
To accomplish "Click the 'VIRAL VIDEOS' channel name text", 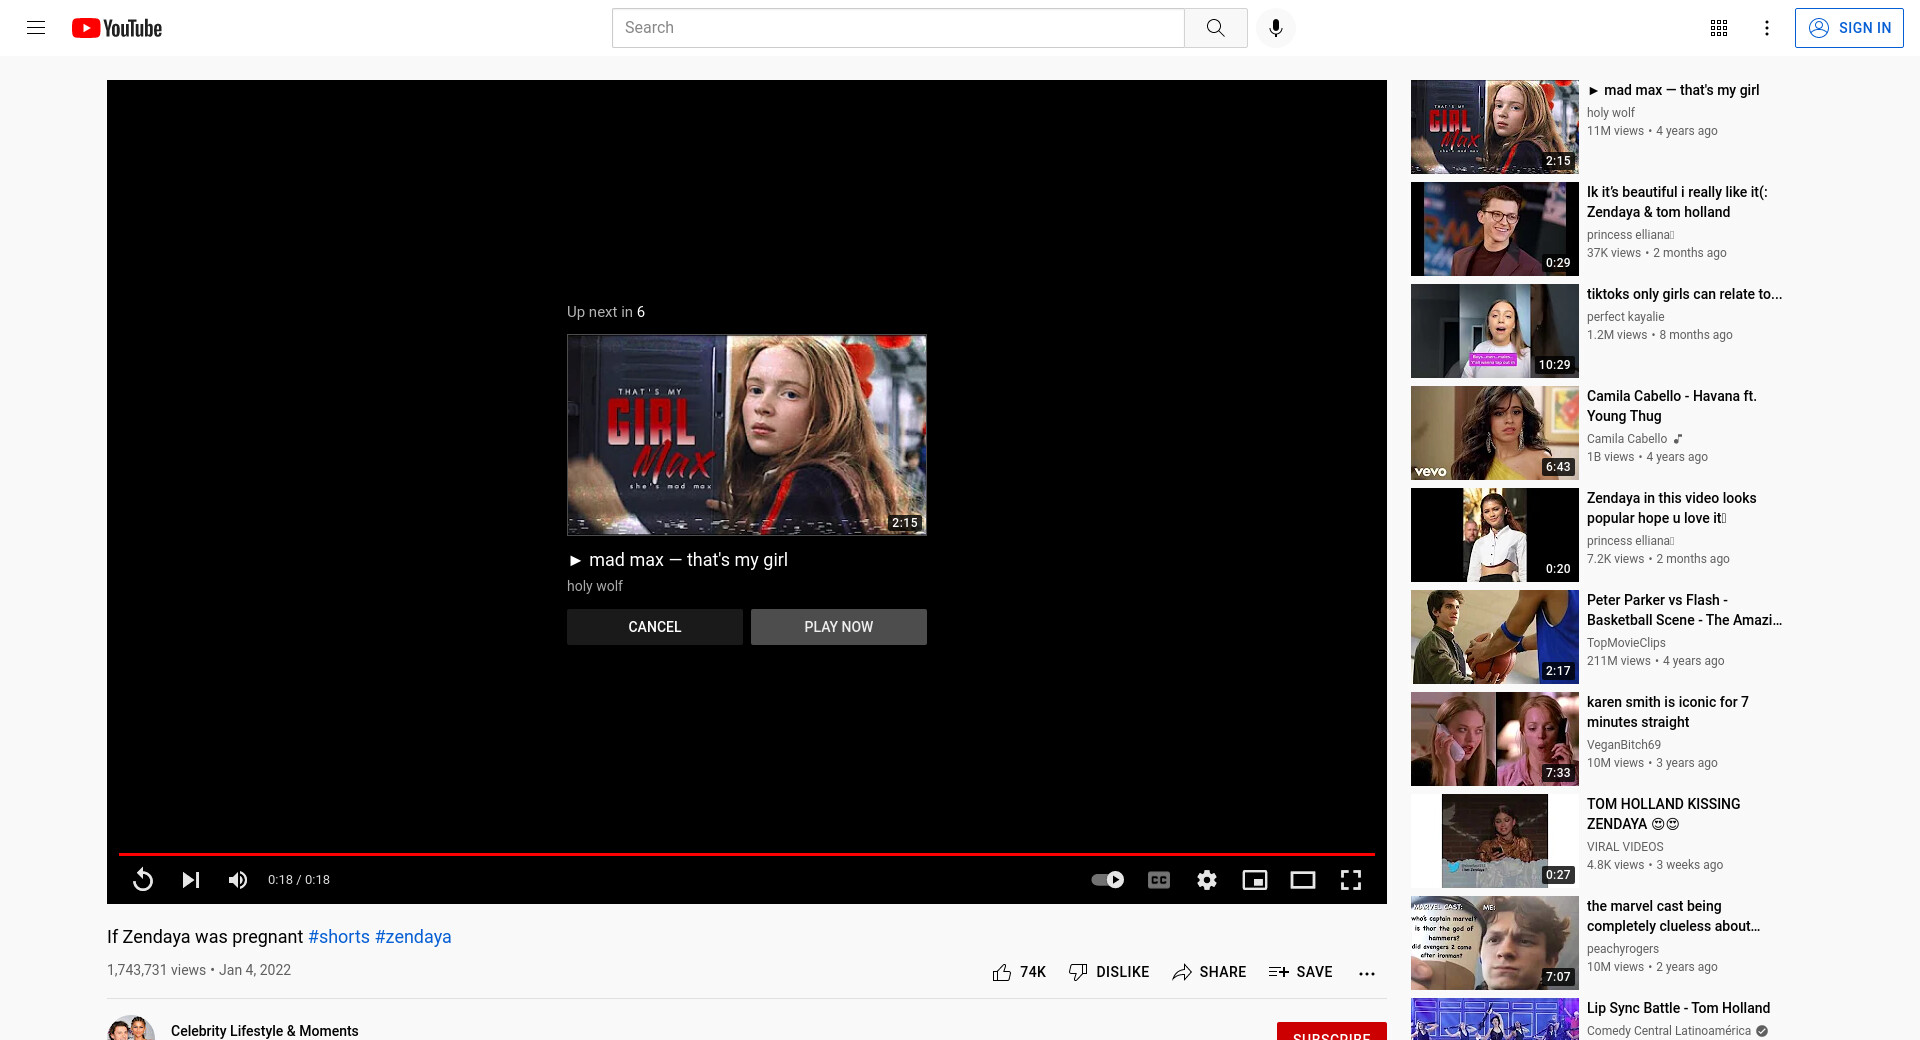I will [1625, 847].
